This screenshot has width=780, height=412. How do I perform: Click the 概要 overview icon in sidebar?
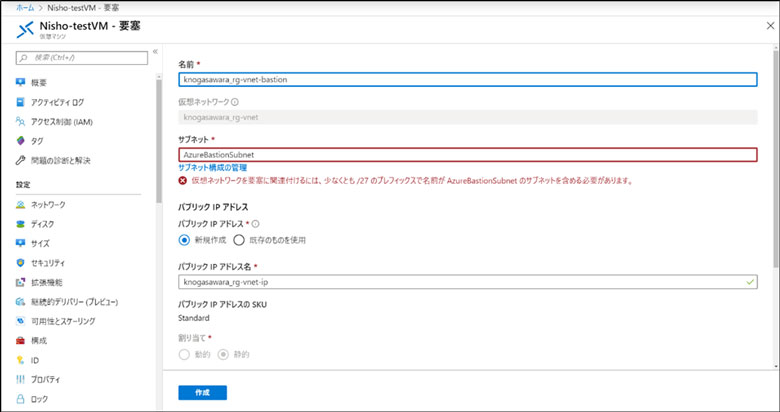[x=20, y=82]
